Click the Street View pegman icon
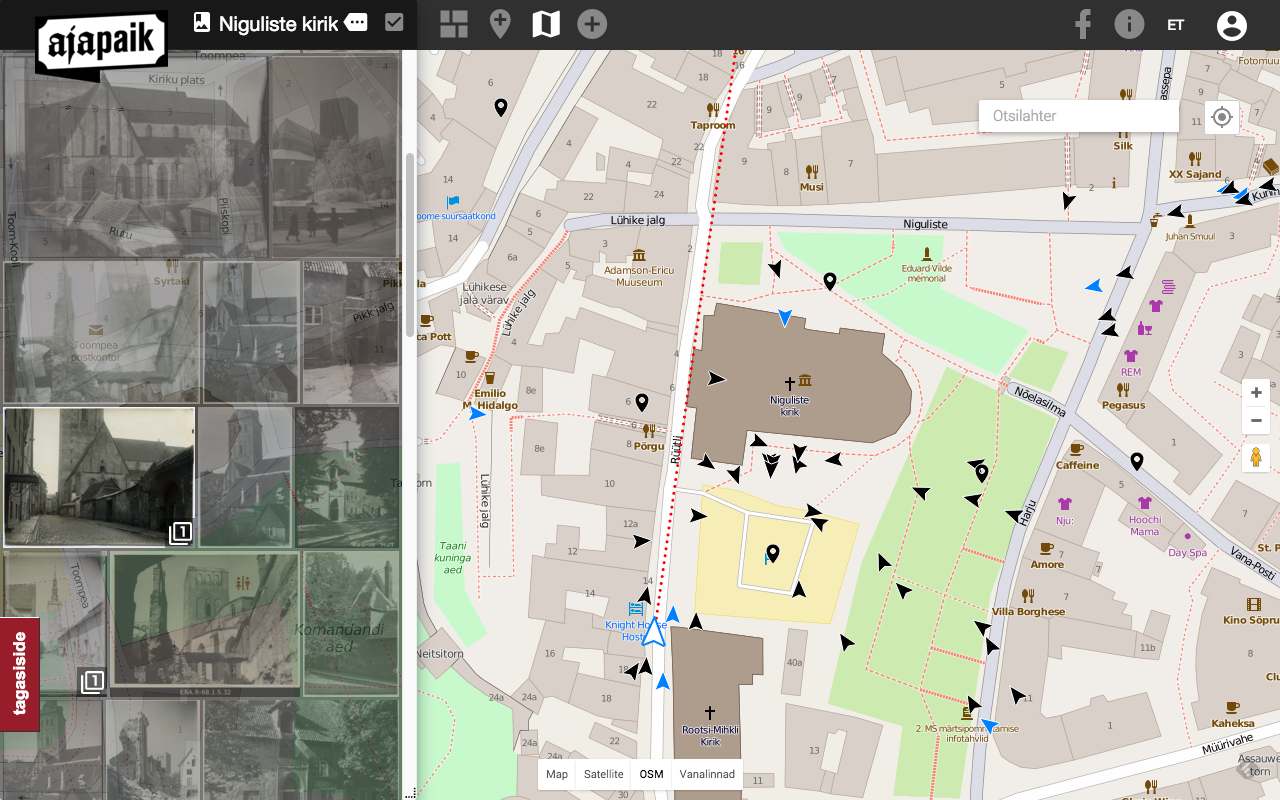Screen dimensions: 1280x800 click(x=1256, y=457)
